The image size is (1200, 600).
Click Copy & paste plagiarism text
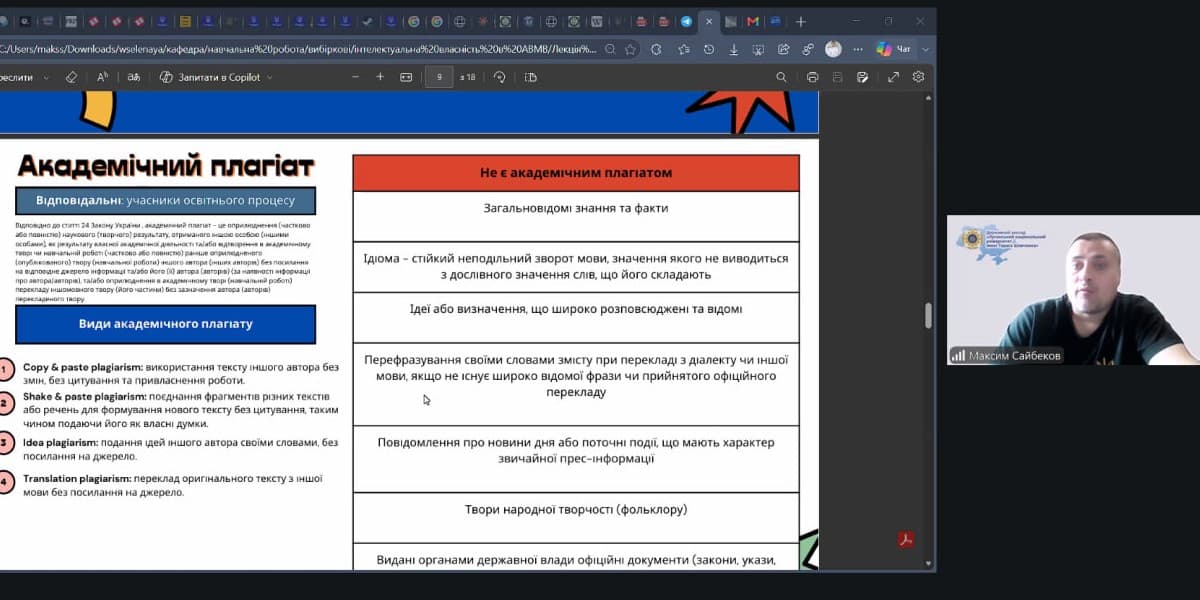[181, 374]
